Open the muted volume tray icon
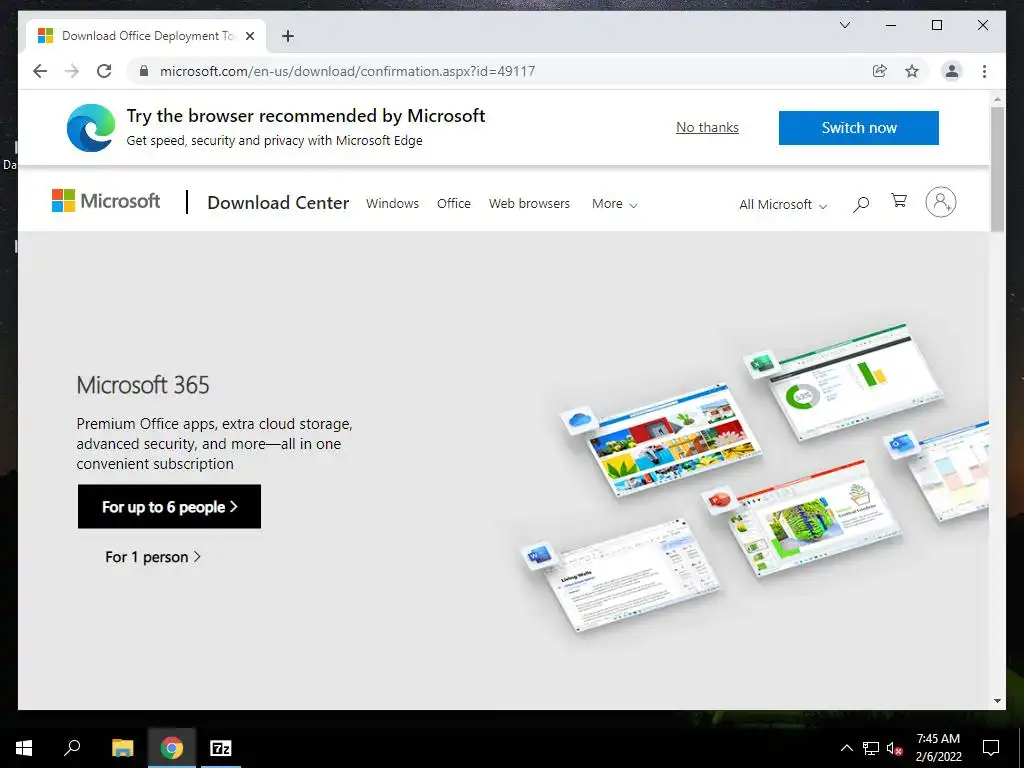This screenshot has width=1024, height=768. click(x=894, y=748)
